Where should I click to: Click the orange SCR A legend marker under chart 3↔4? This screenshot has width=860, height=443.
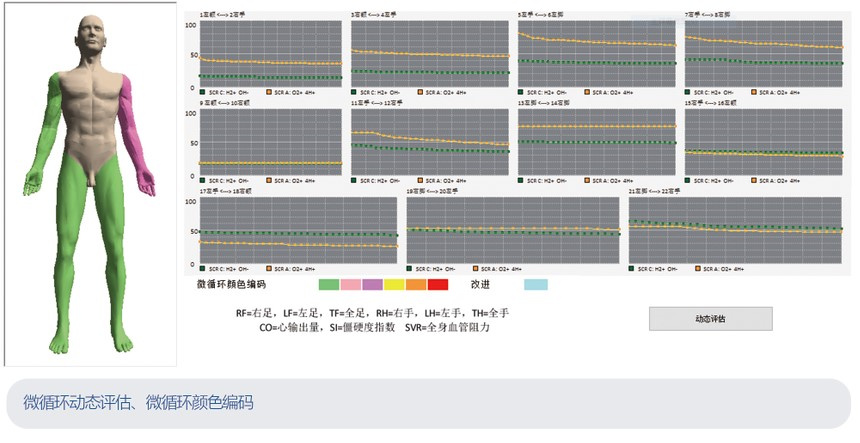point(420,91)
